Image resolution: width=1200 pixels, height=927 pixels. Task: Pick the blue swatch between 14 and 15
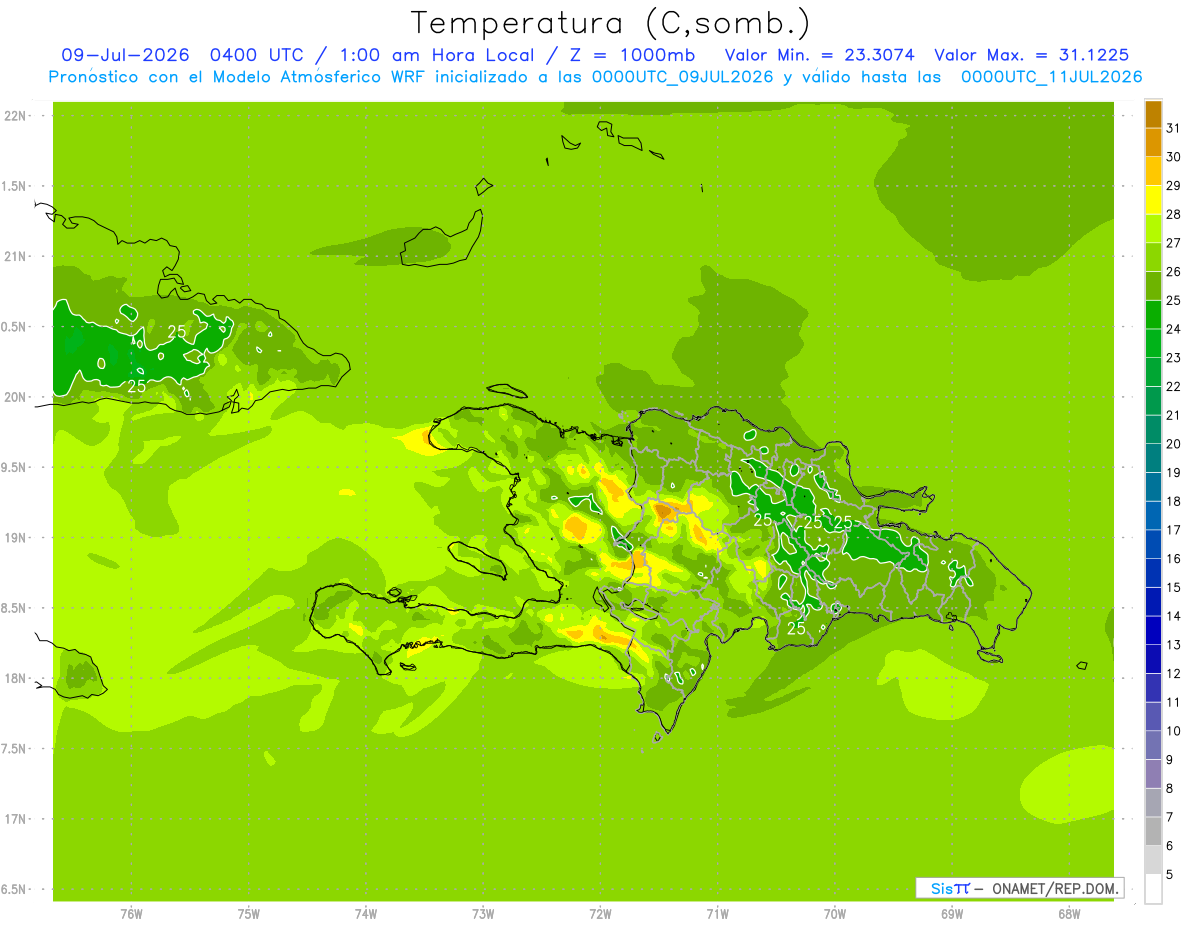pos(1153,601)
